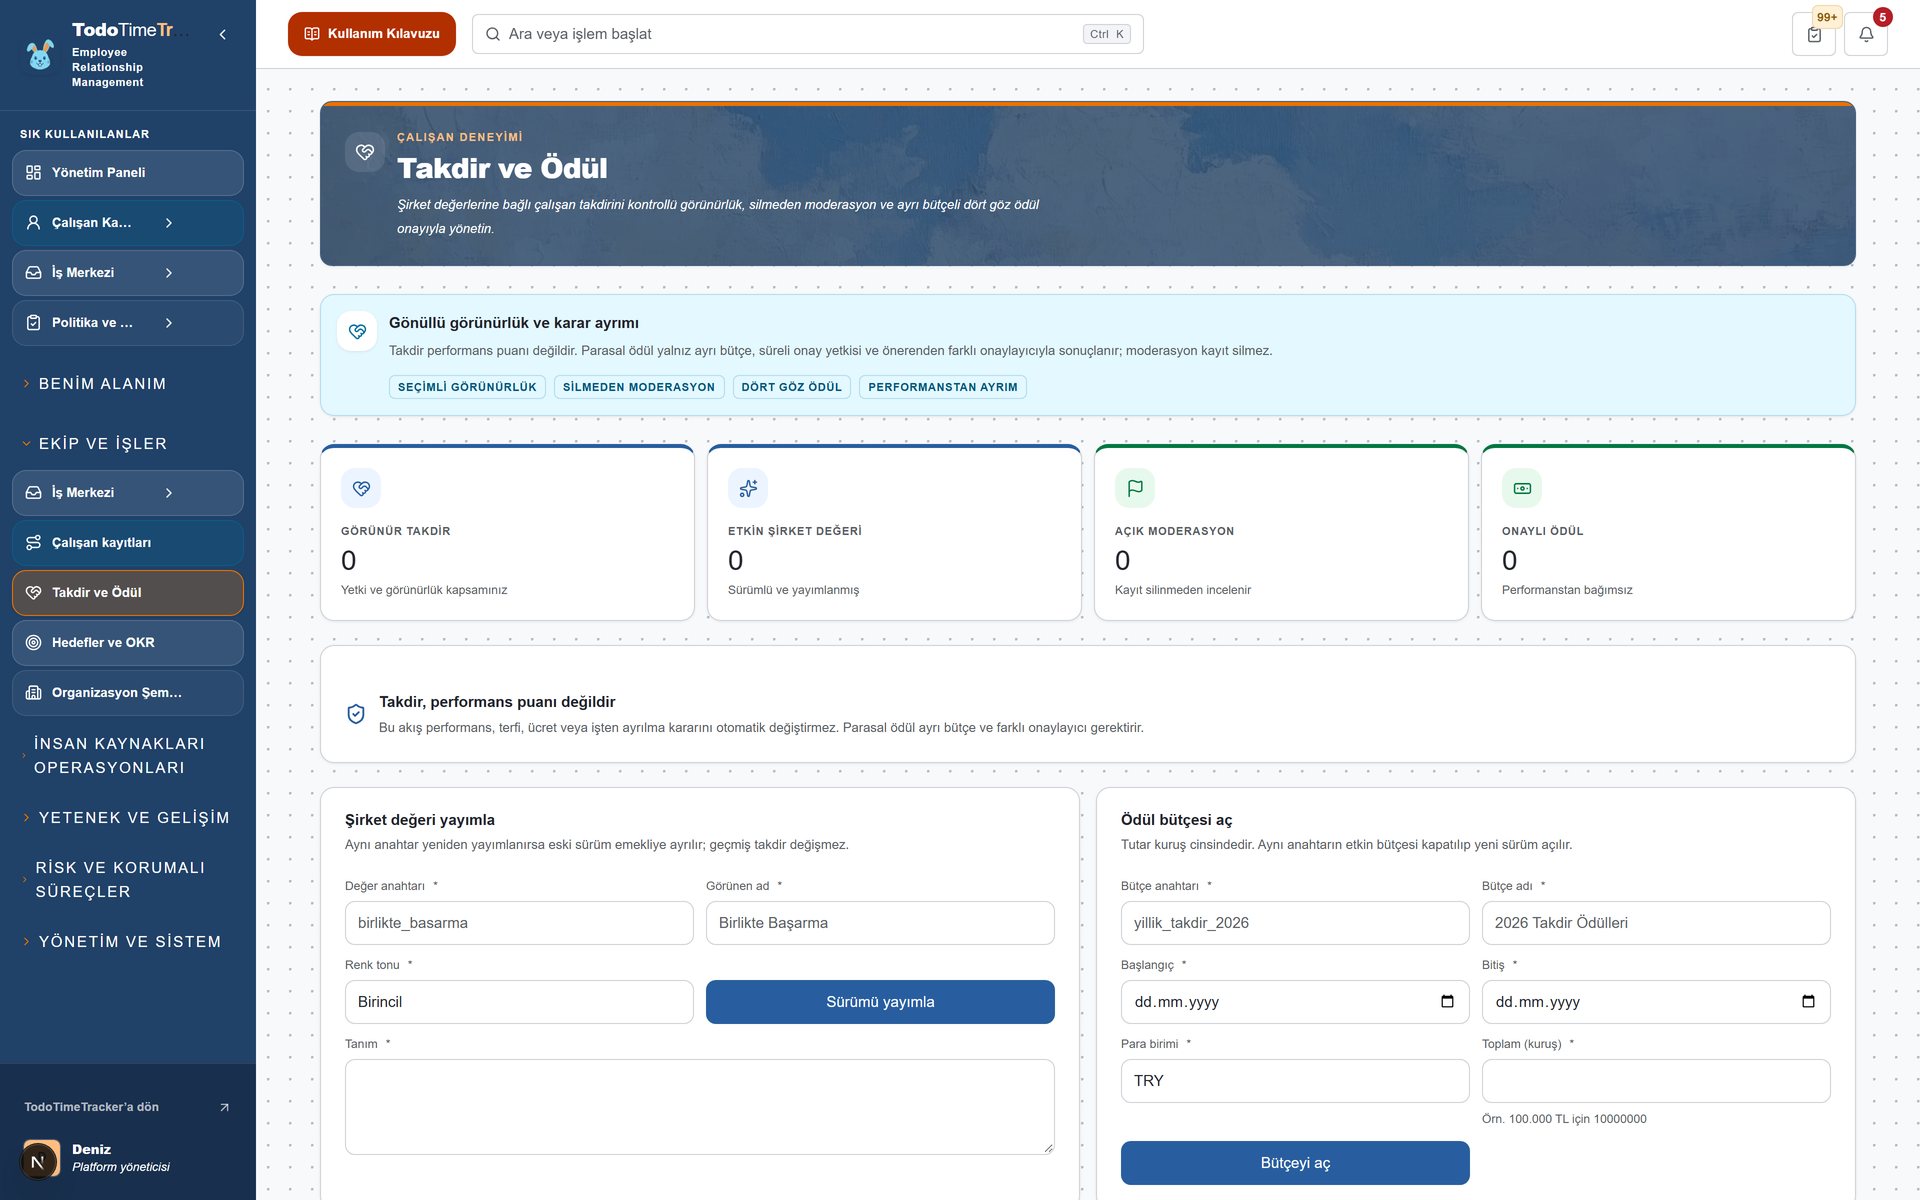Expand İş Merkezi under Sık Kullanılanlar

coord(169,273)
